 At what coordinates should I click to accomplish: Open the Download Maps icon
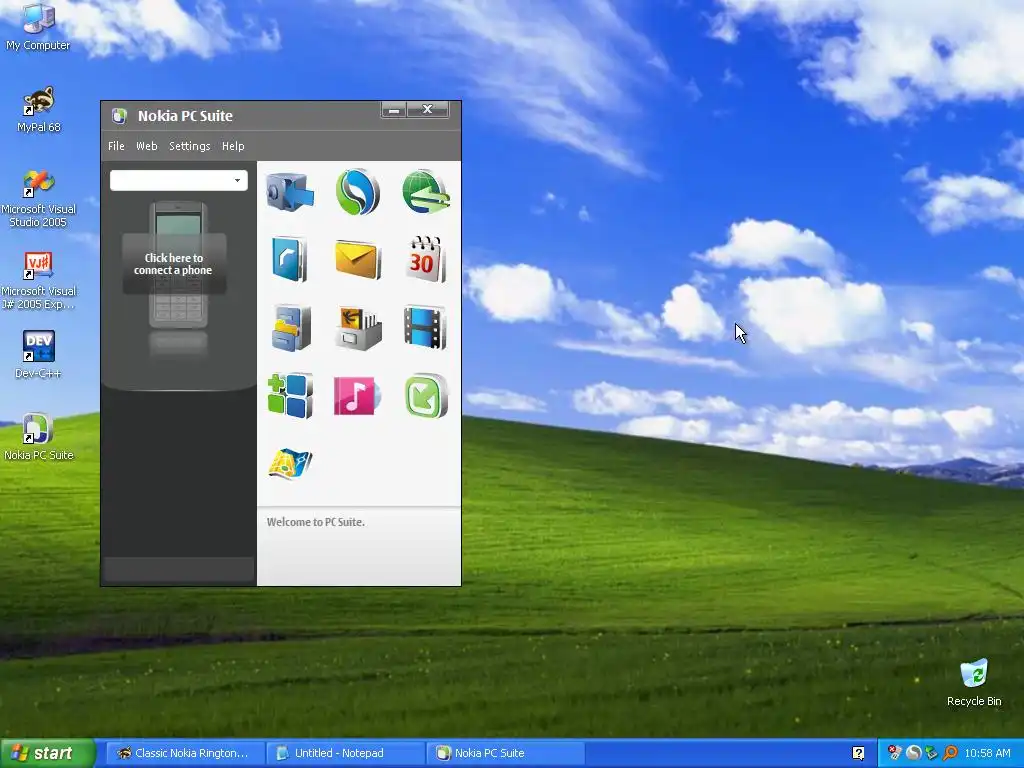coord(290,464)
